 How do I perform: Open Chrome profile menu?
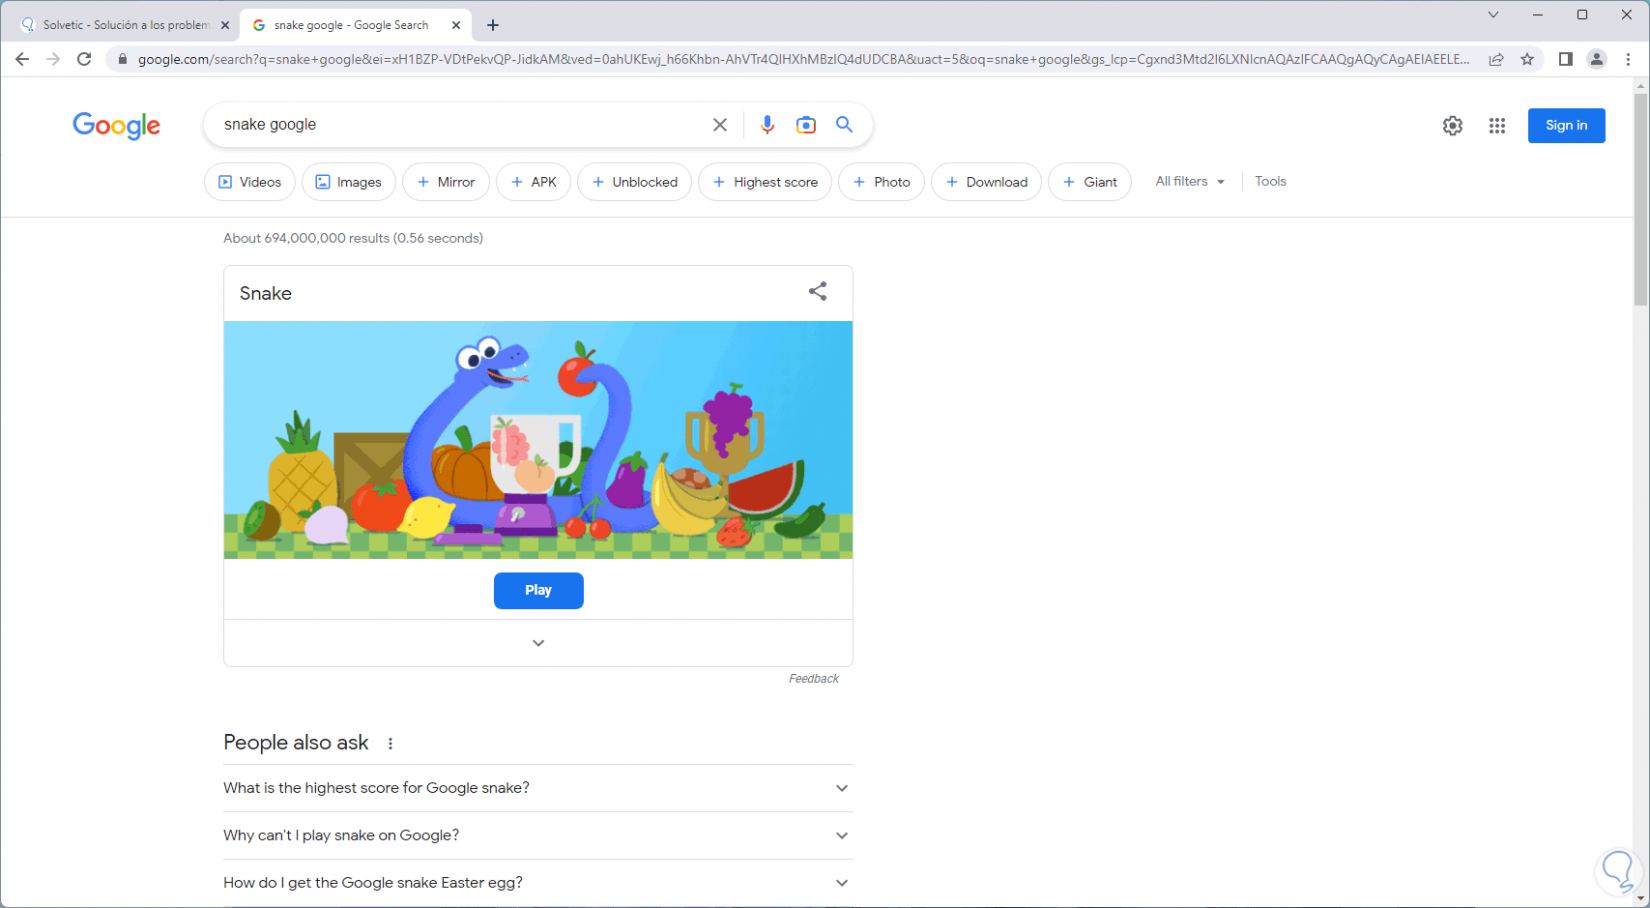point(1597,59)
